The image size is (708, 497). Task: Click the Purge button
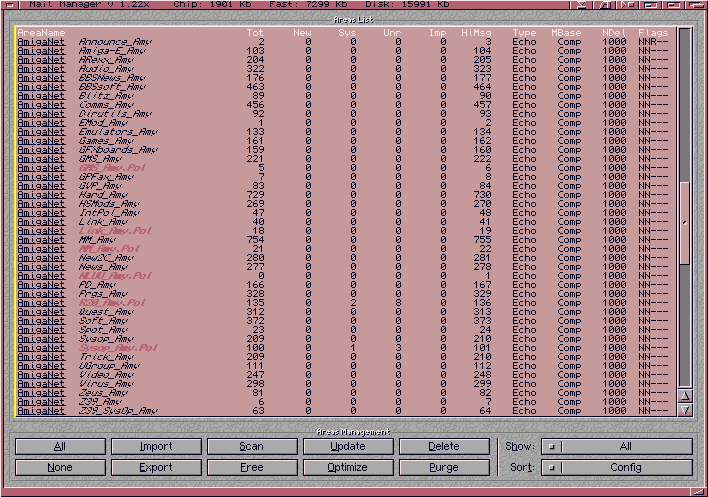[x=443, y=467]
